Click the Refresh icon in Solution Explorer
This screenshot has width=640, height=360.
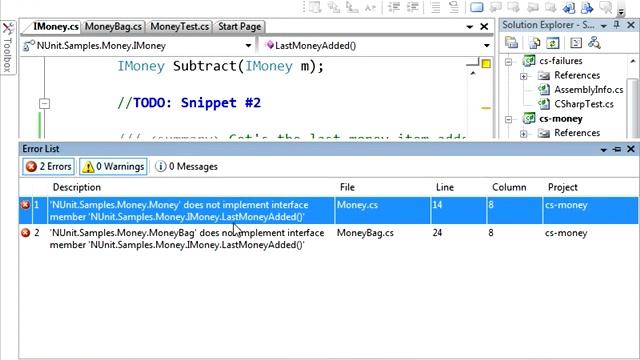coord(553,42)
